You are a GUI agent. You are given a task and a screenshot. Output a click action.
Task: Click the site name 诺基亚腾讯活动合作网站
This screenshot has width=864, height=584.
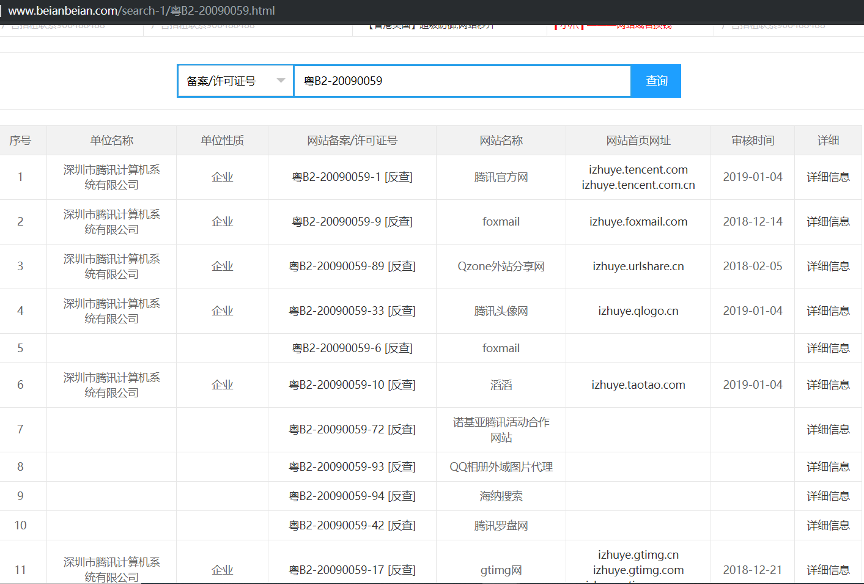coord(501,429)
